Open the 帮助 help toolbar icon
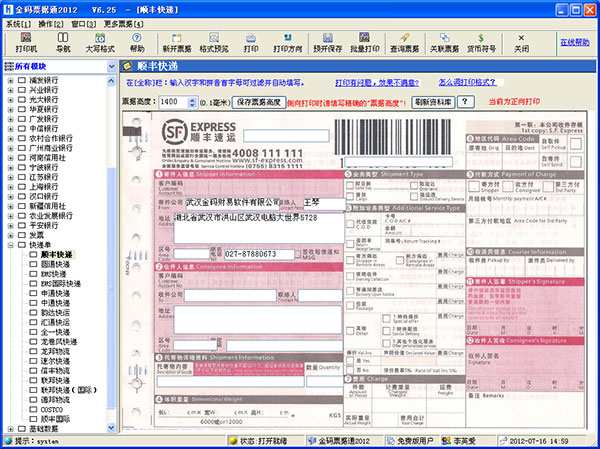Image resolution: width=600 pixels, height=449 pixels. 137,38
